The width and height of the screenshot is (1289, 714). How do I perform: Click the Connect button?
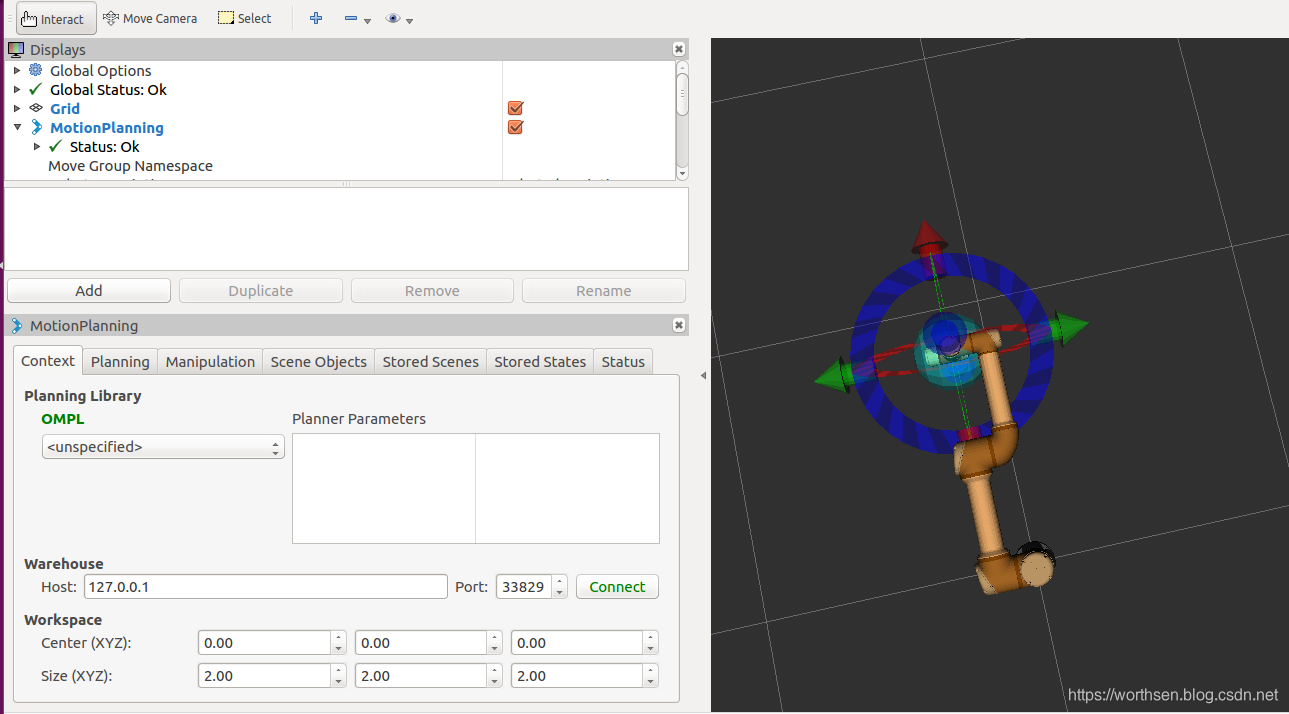click(x=617, y=587)
